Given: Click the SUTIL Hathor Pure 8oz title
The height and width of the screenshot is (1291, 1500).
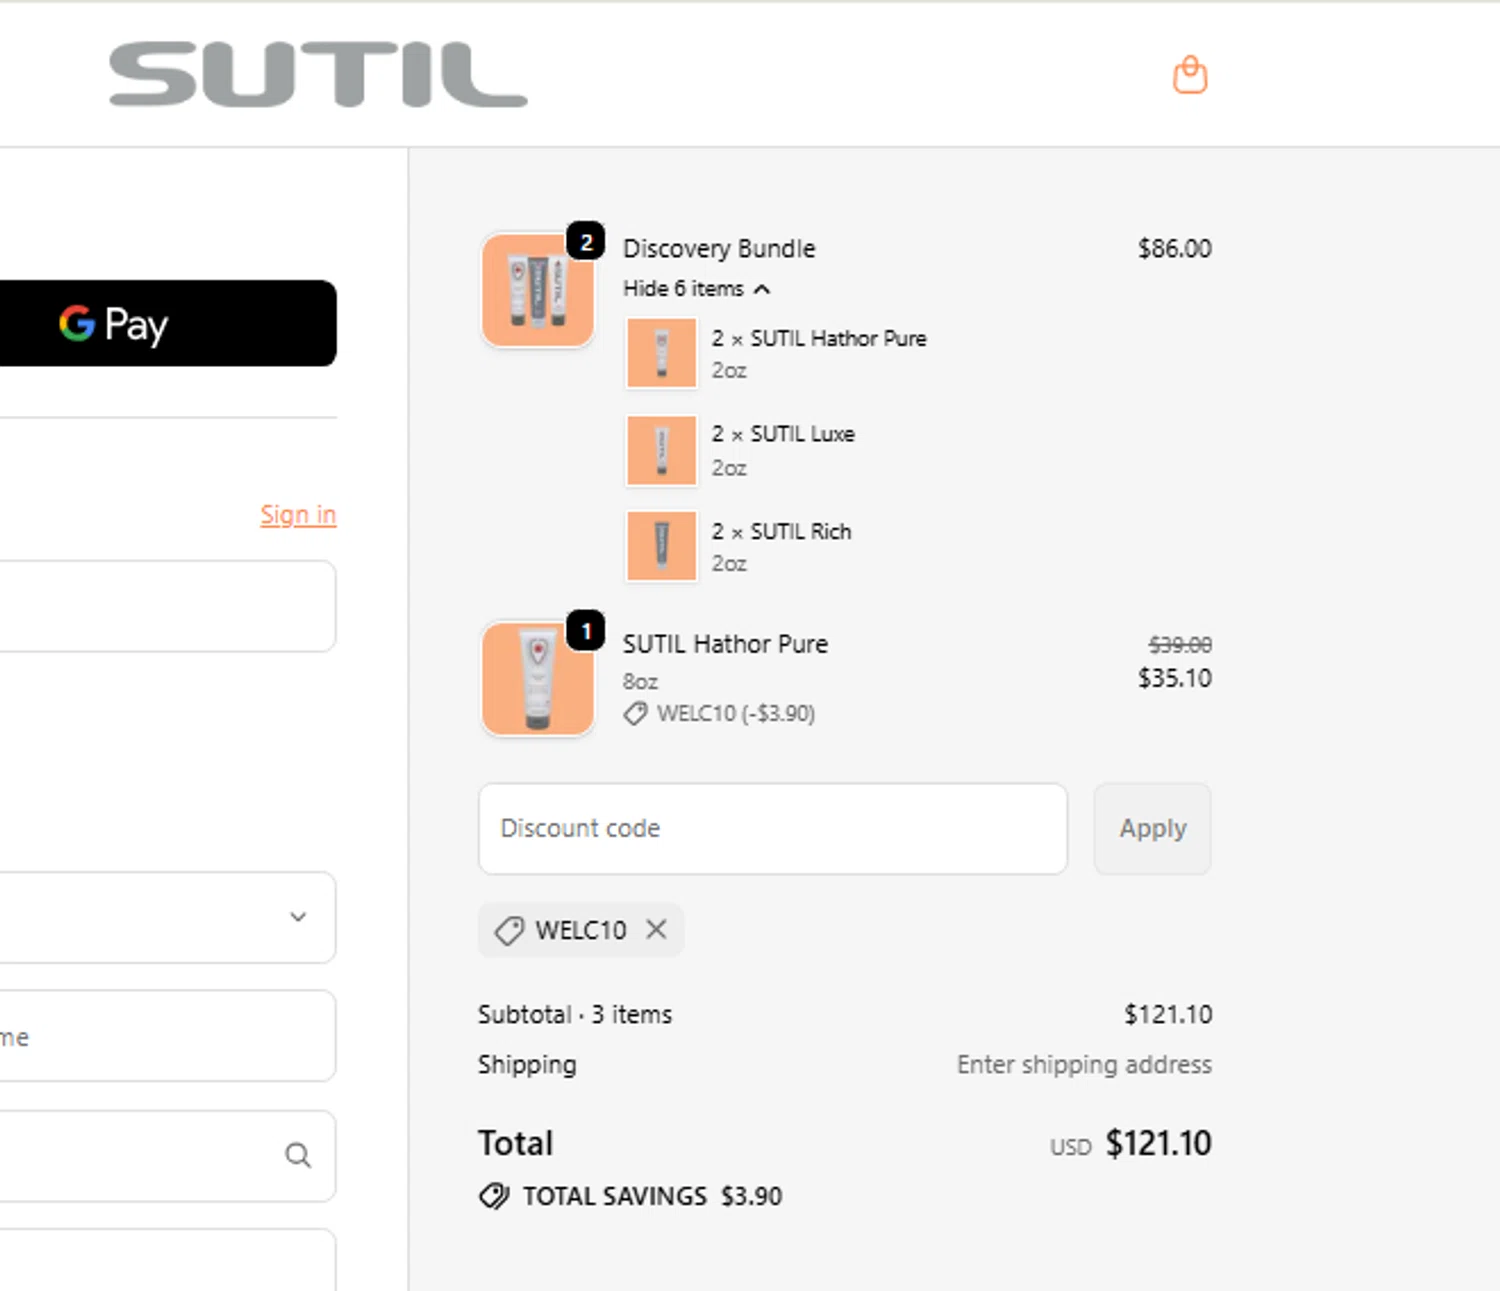Looking at the screenshot, I should pos(725,644).
